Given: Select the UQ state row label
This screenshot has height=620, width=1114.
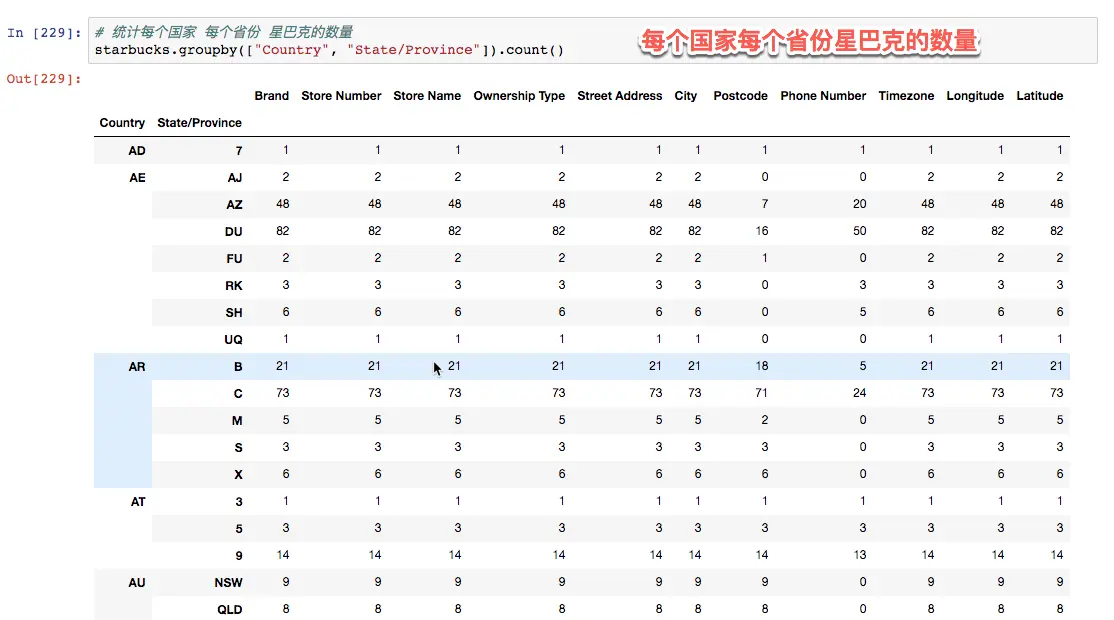Looking at the screenshot, I should point(233,339).
